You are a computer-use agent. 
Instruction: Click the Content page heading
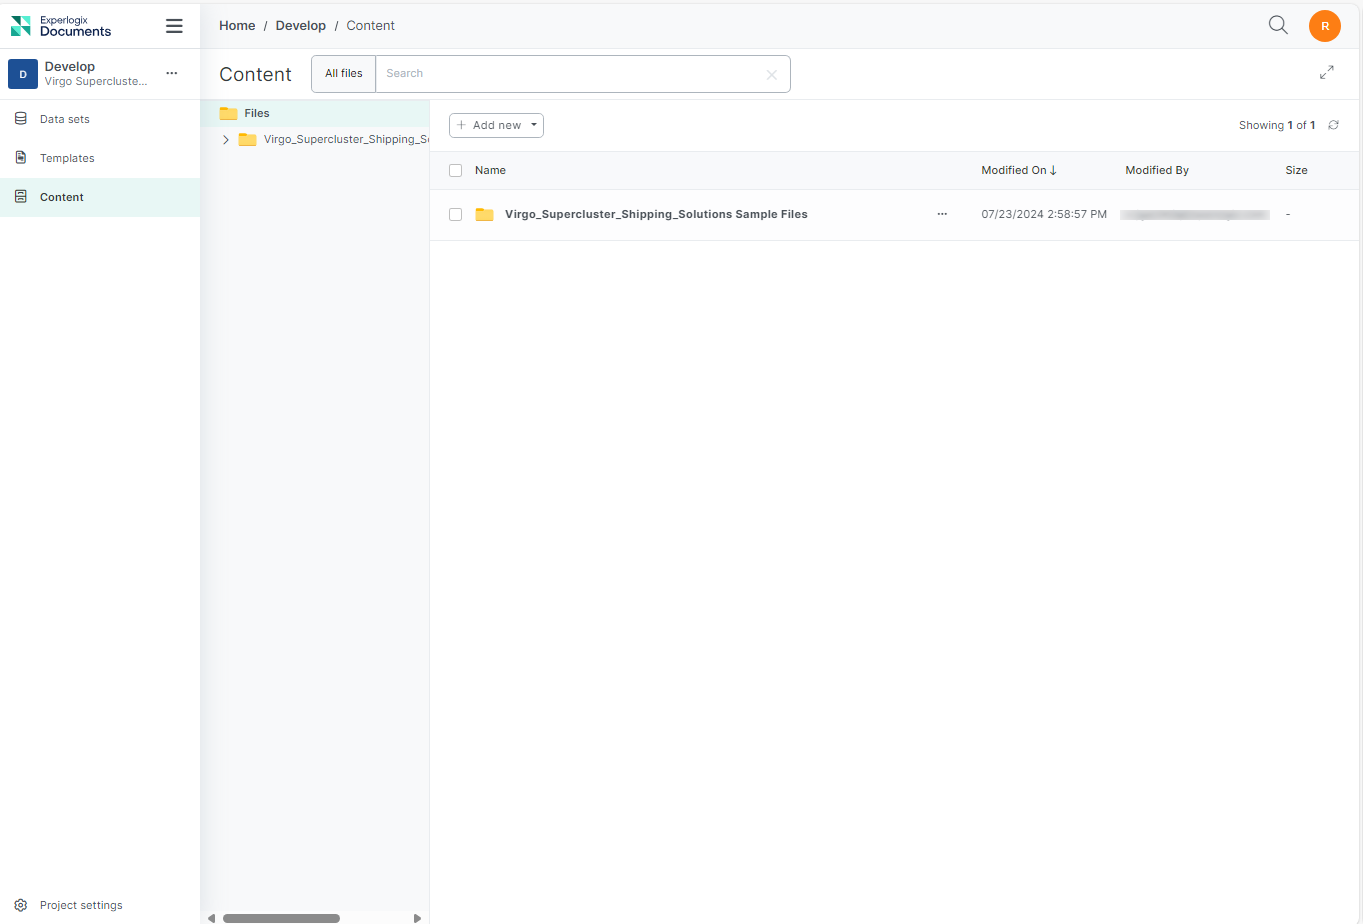point(256,75)
